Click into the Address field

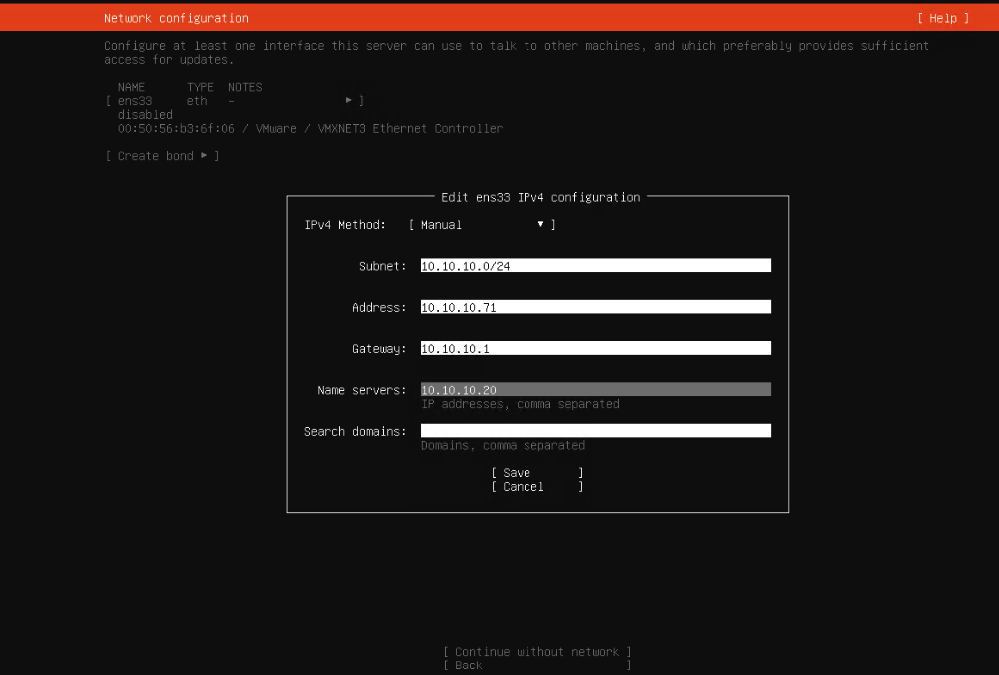coord(595,307)
